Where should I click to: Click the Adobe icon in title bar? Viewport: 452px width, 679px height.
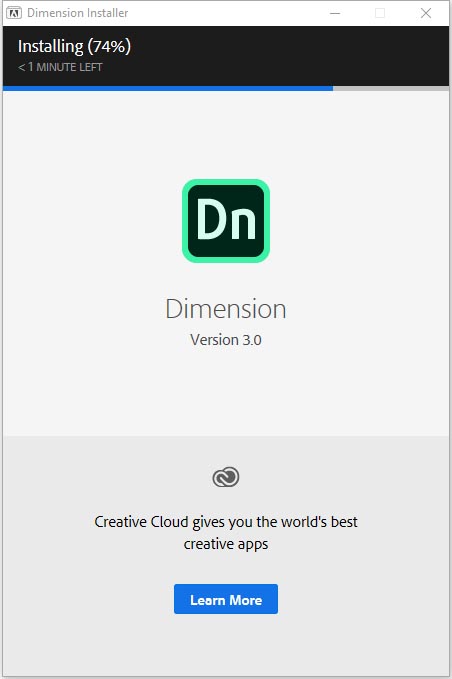(14, 13)
